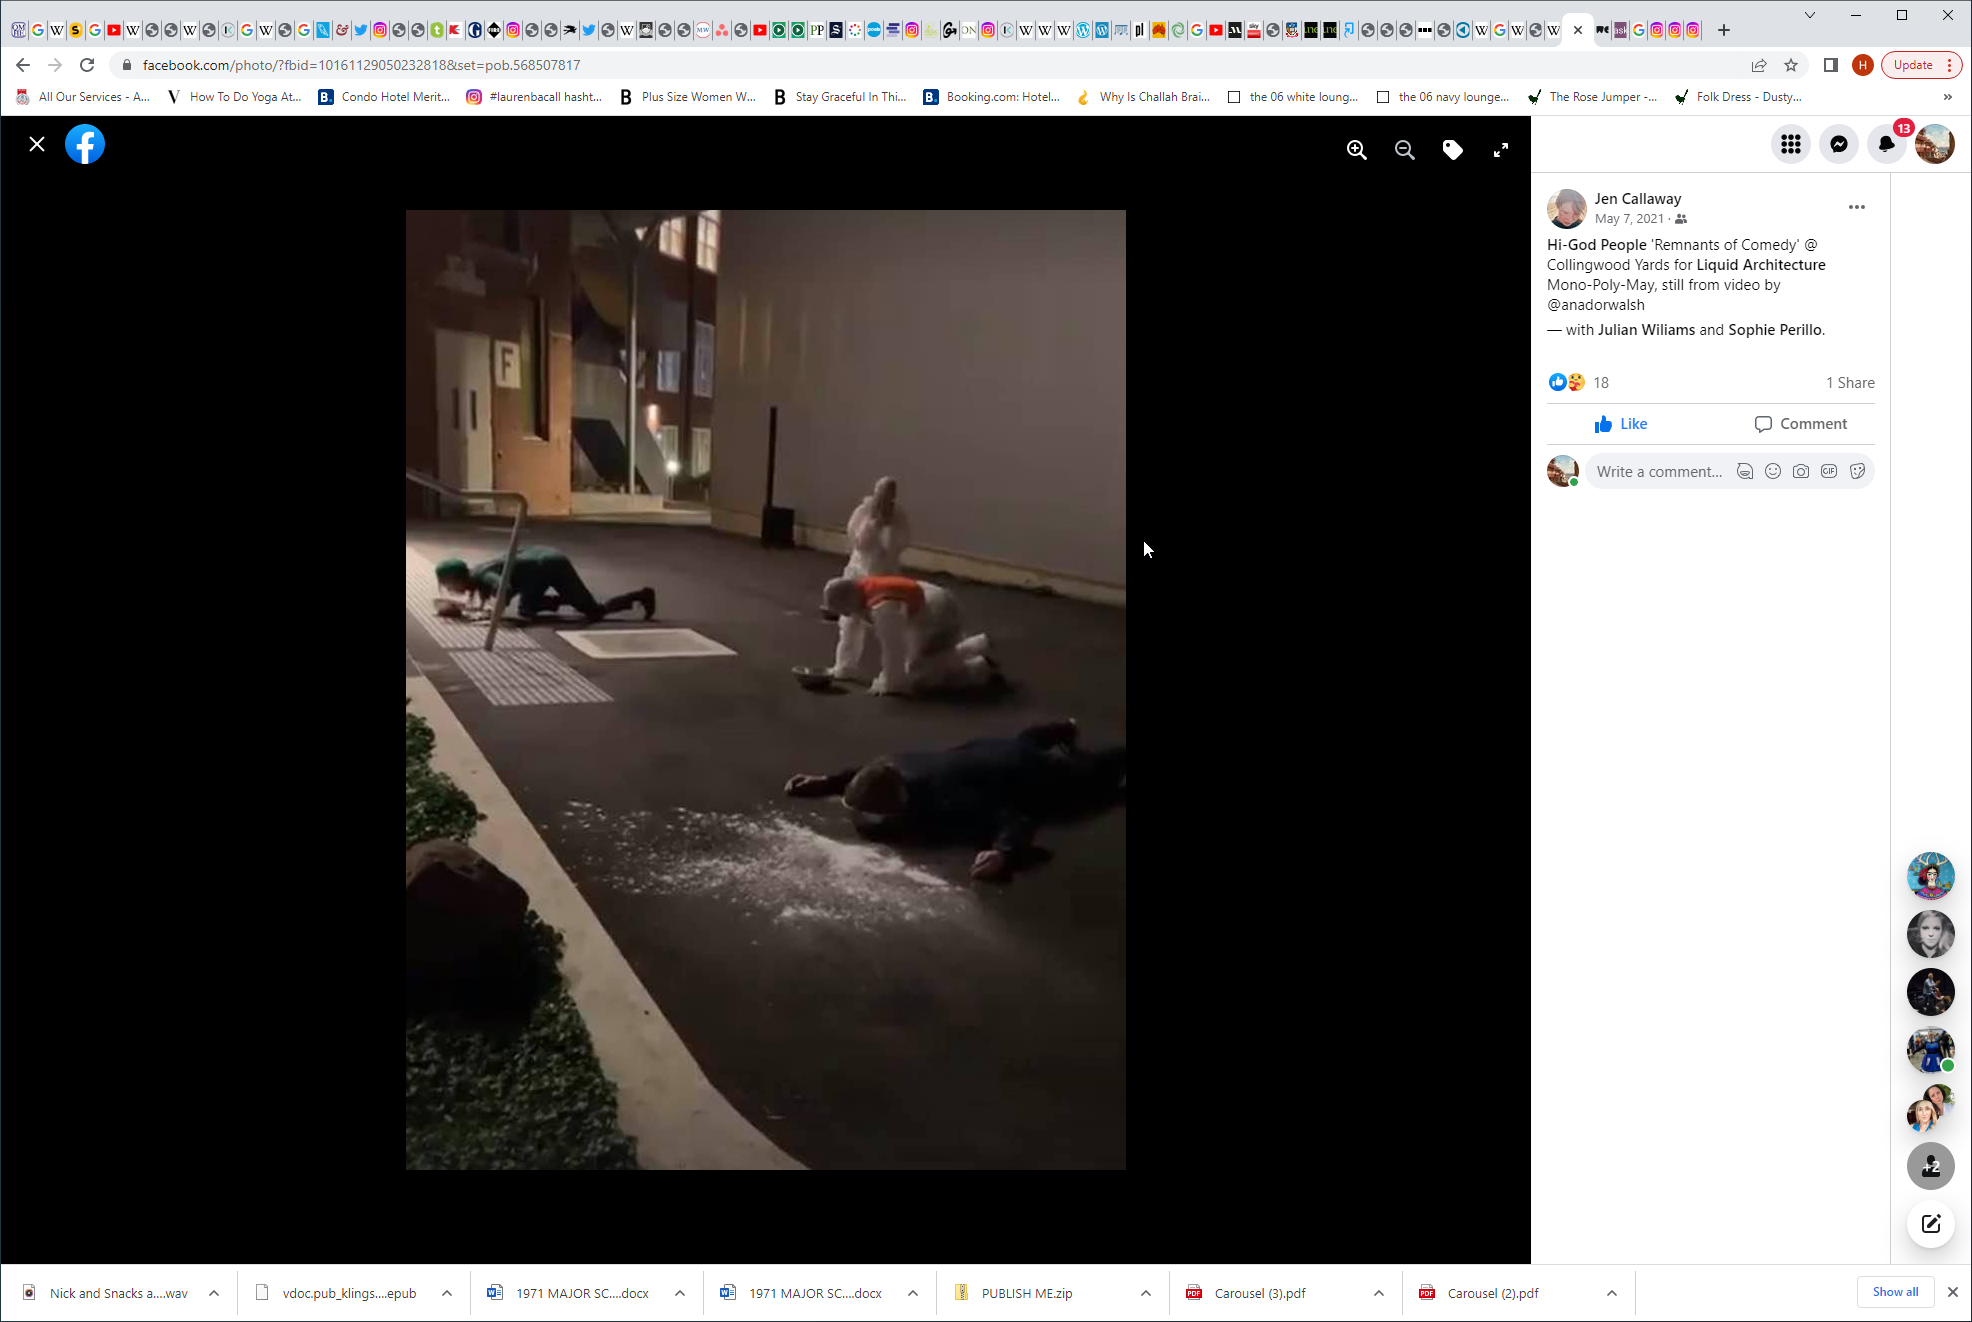
Task: Open downloaded Carousel (3).pdf file
Action: tap(1260, 1293)
